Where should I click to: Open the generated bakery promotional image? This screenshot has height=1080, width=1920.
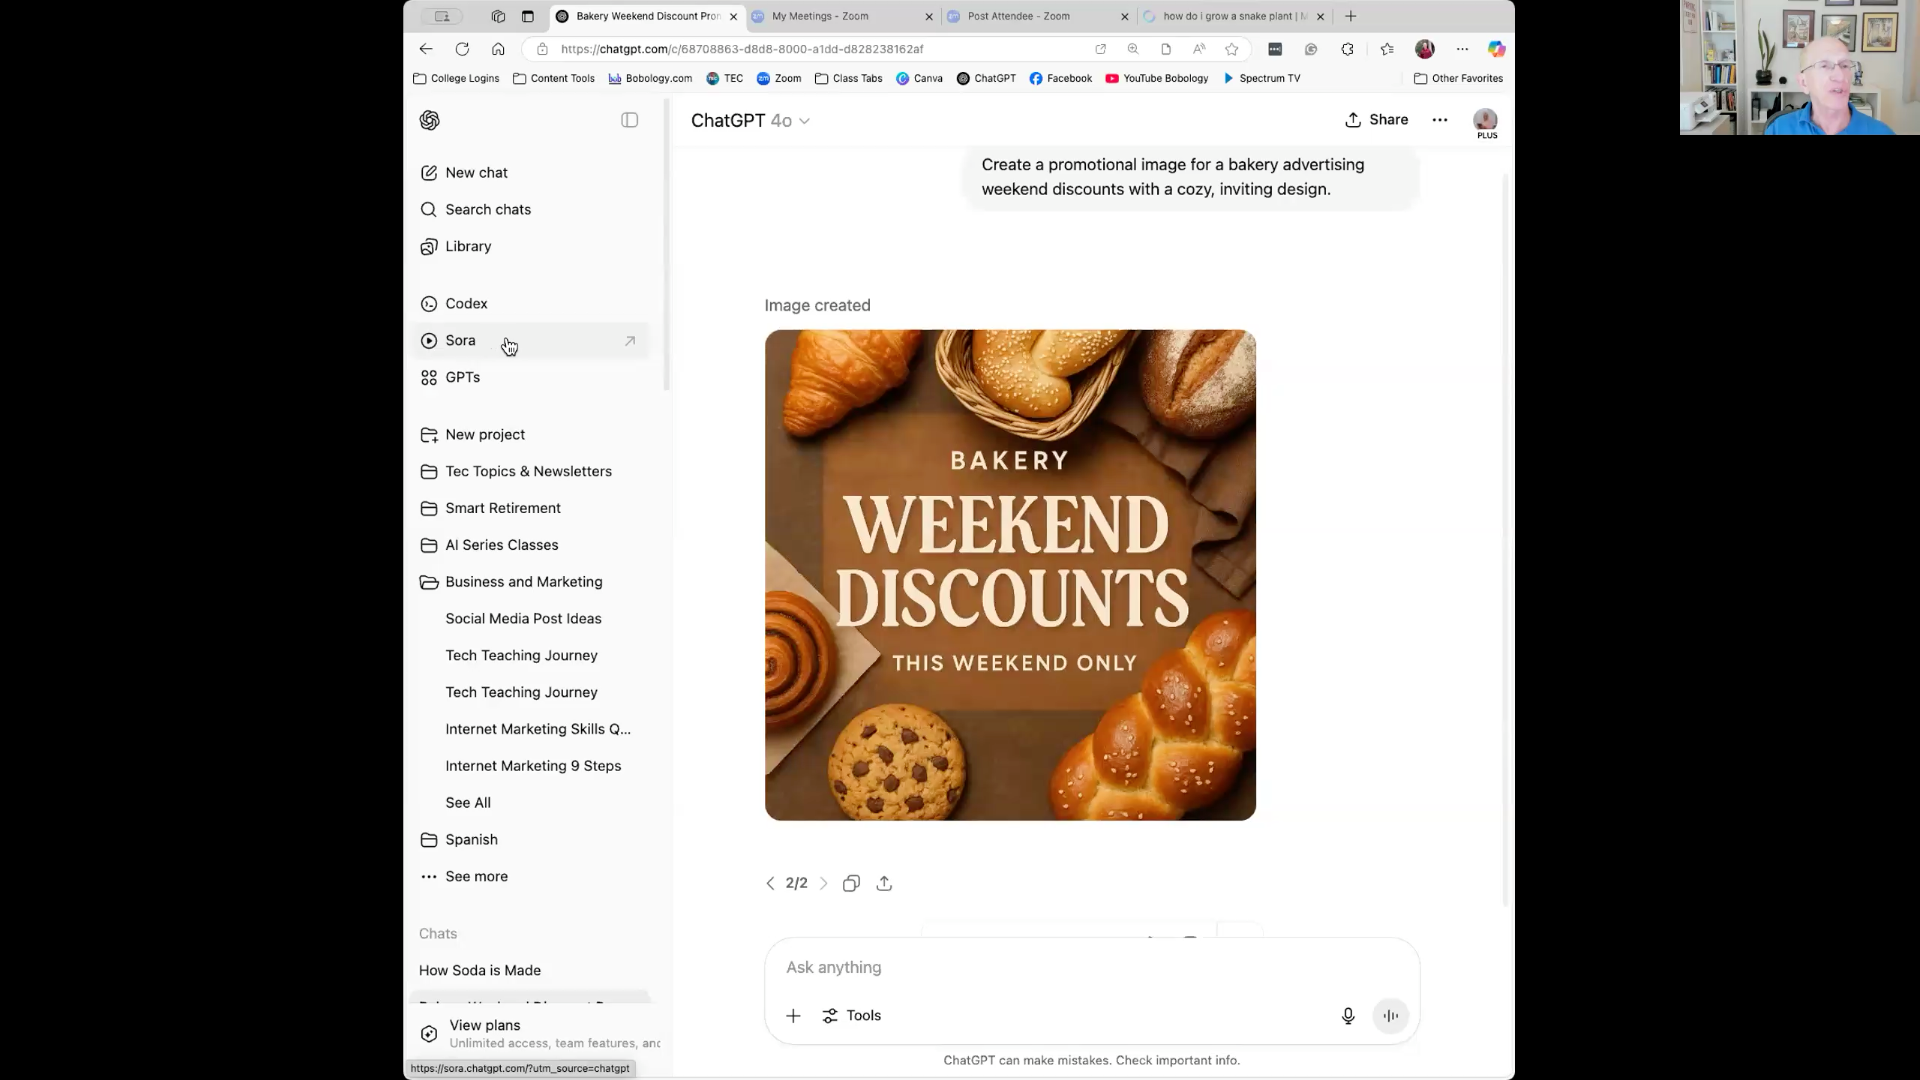point(1010,575)
